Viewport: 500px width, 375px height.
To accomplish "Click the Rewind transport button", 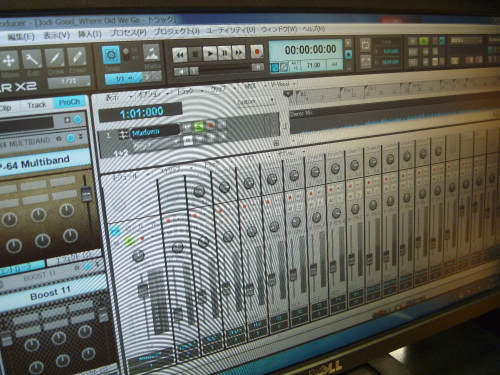I will (180, 54).
